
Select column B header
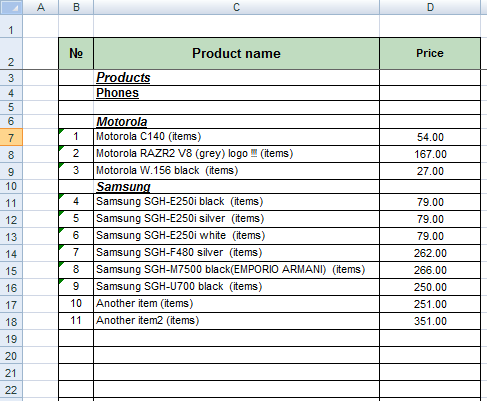tap(76, 7)
